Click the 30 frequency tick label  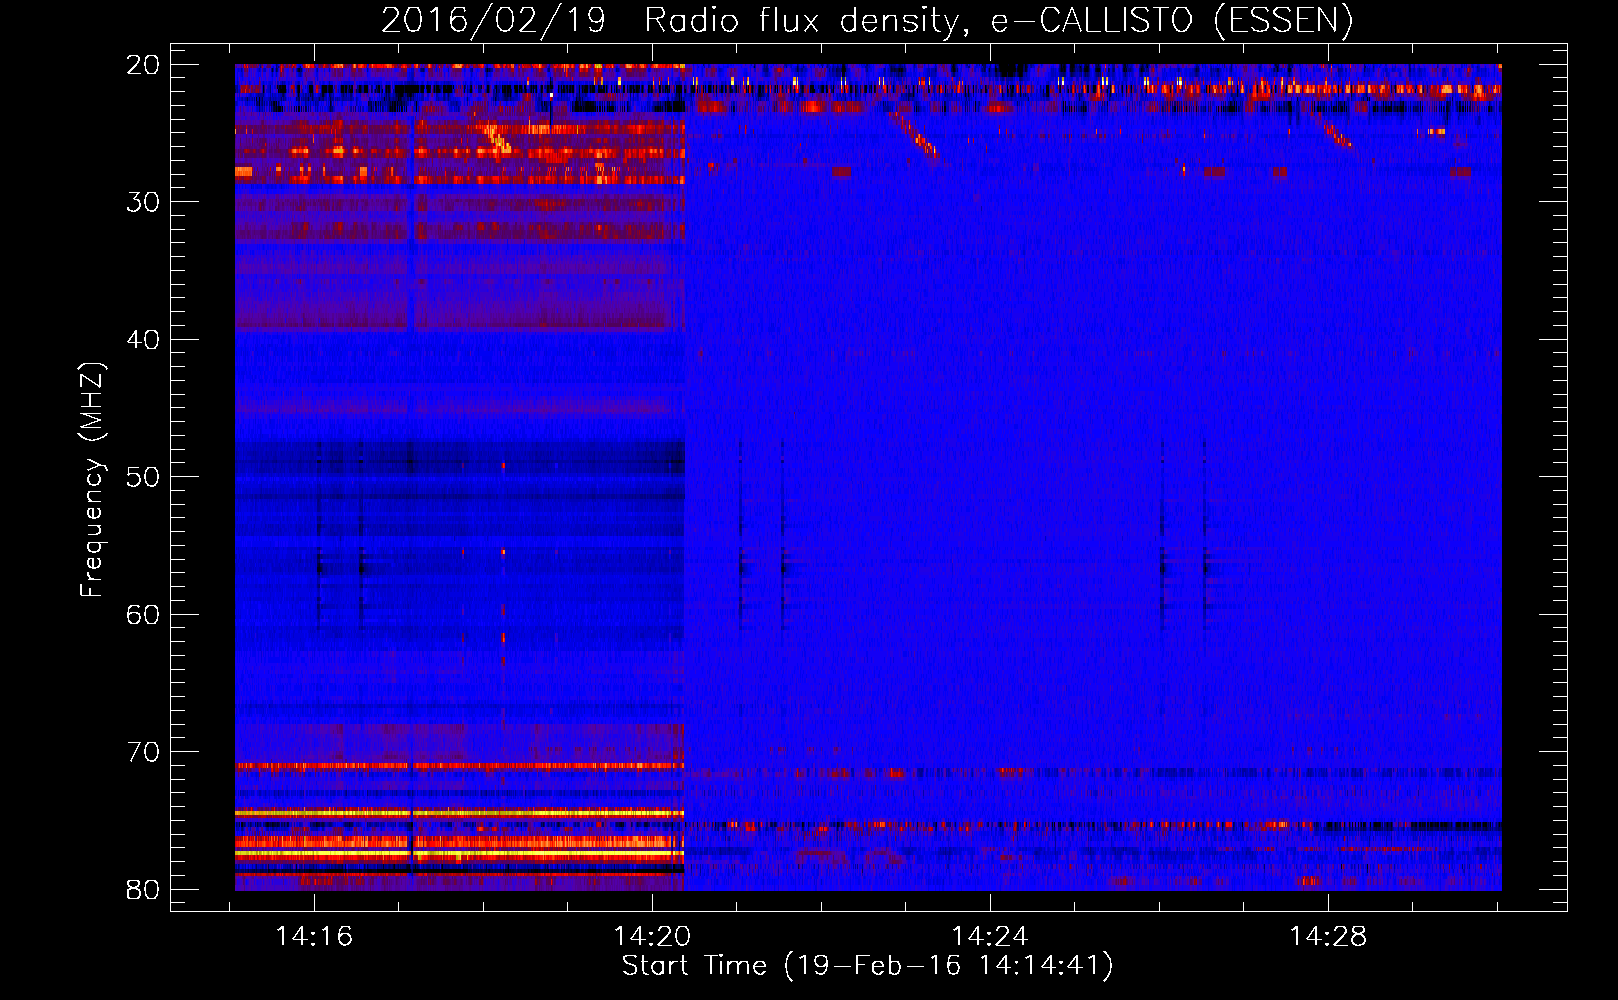click(143, 202)
